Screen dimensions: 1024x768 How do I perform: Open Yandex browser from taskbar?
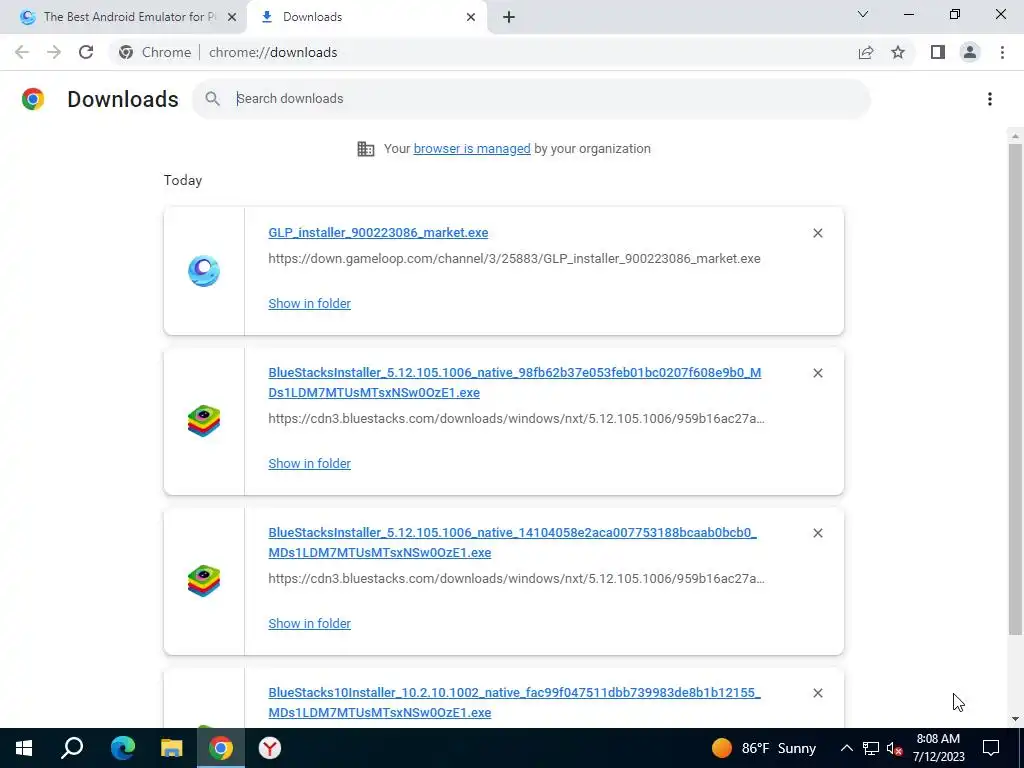coord(270,748)
